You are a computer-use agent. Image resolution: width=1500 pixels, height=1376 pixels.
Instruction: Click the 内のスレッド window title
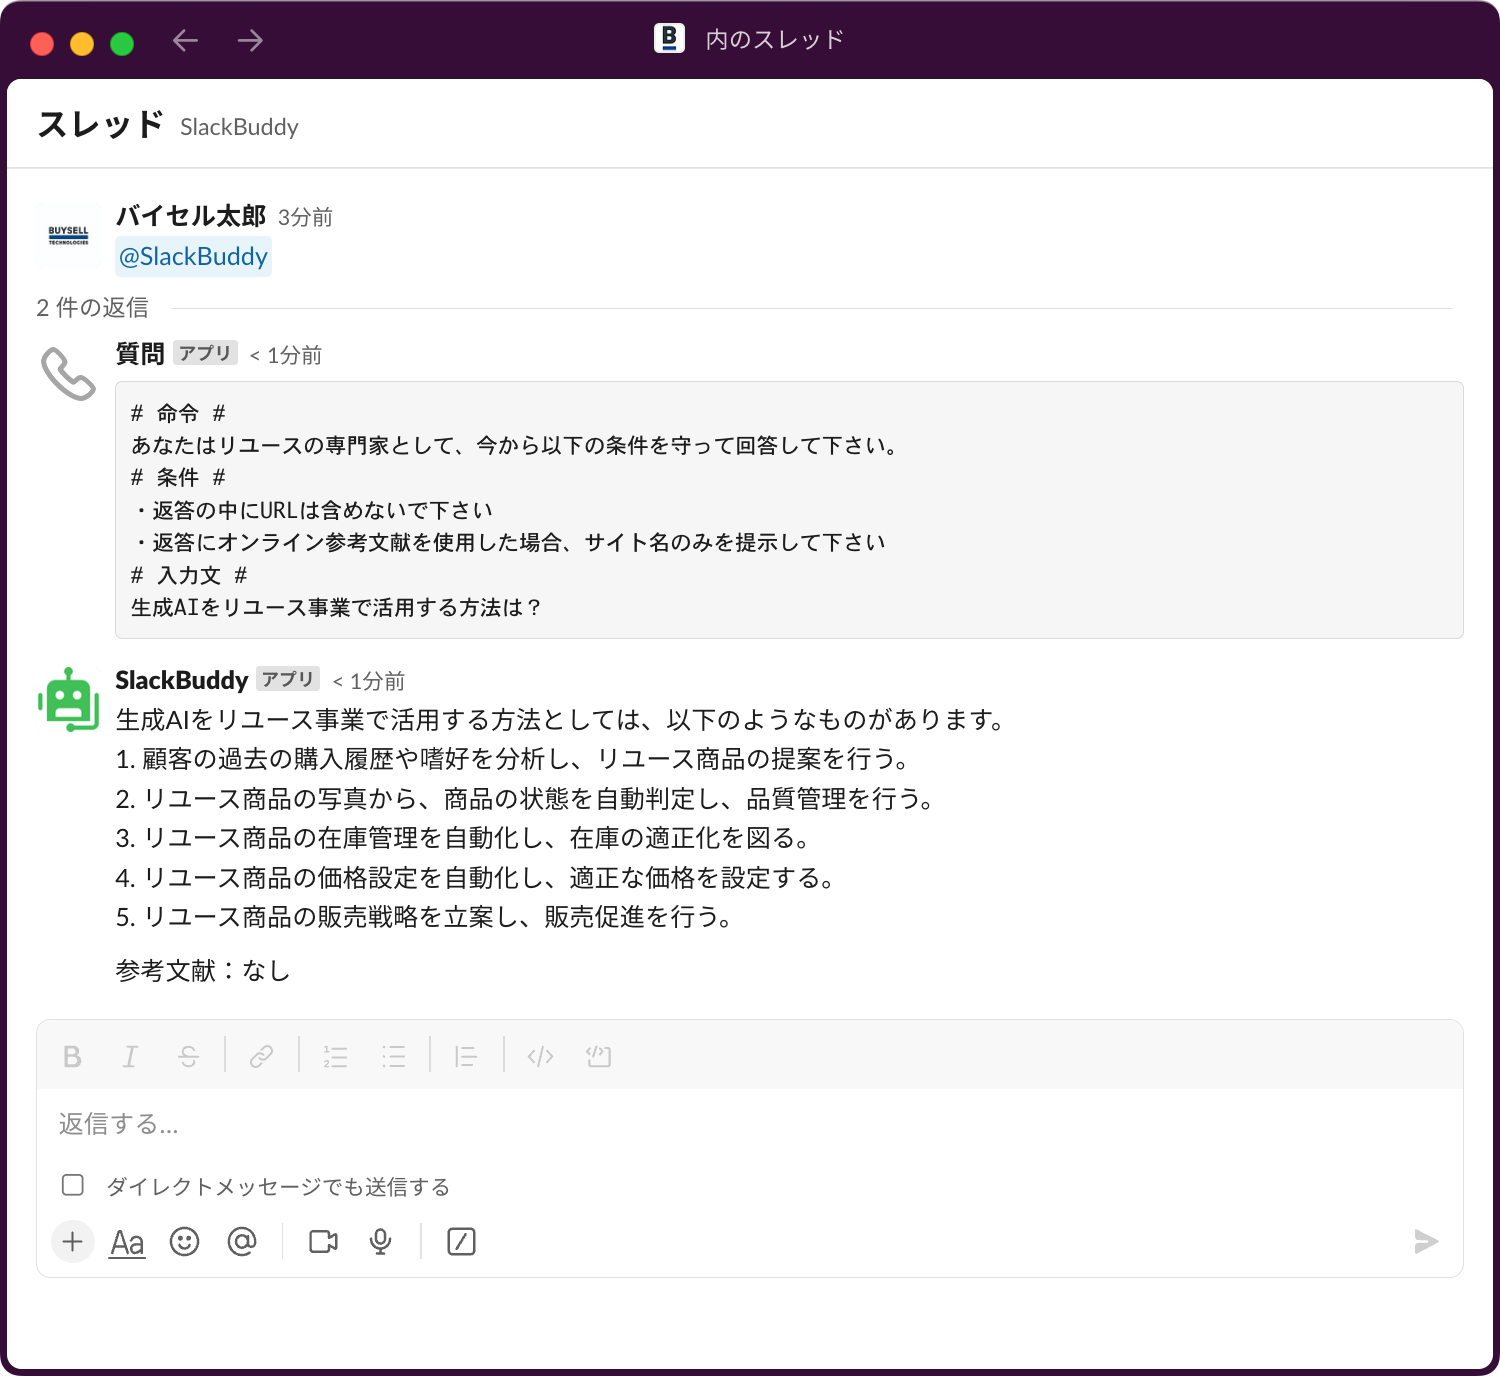tap(775, 40)
